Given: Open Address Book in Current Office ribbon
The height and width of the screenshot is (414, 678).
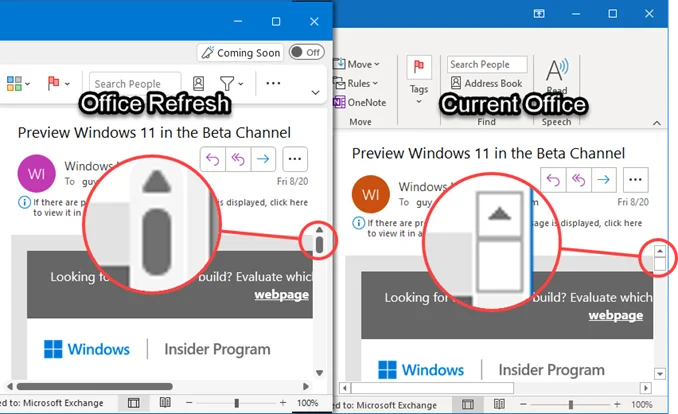Looking at the screenshot, I should (486, 83).
